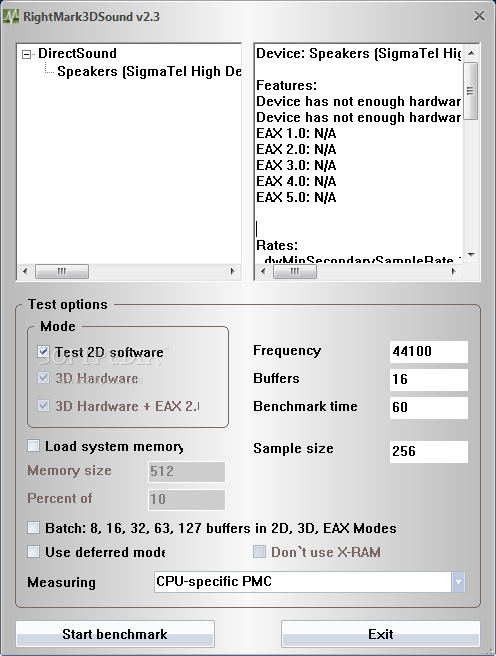Click the RightMark3DSound app icon in title bar
The width and height of the screenshot is (496, 656).
[x=11, y=17]
